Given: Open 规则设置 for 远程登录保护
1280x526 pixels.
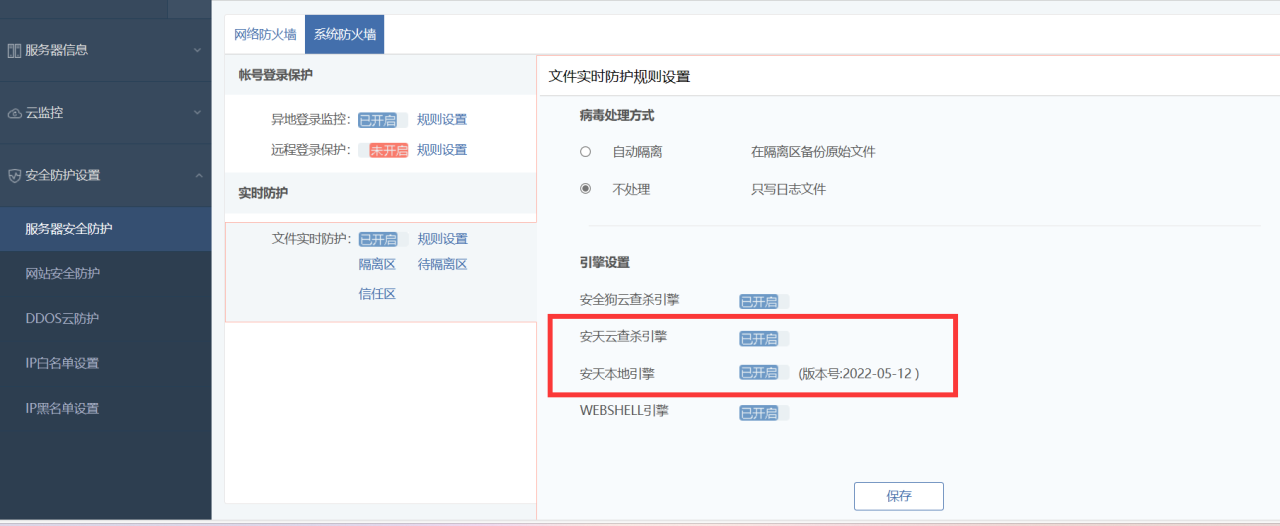Looking at the screenshot, I should click(442, 150).
